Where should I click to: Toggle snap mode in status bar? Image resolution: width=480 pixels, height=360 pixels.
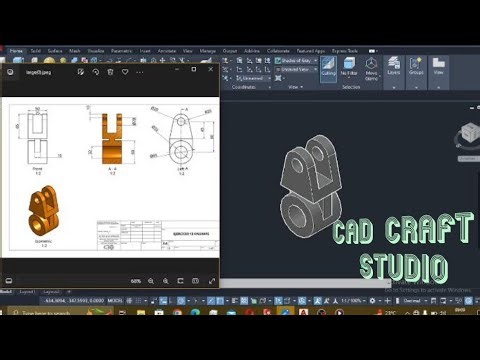coord(138,301)
